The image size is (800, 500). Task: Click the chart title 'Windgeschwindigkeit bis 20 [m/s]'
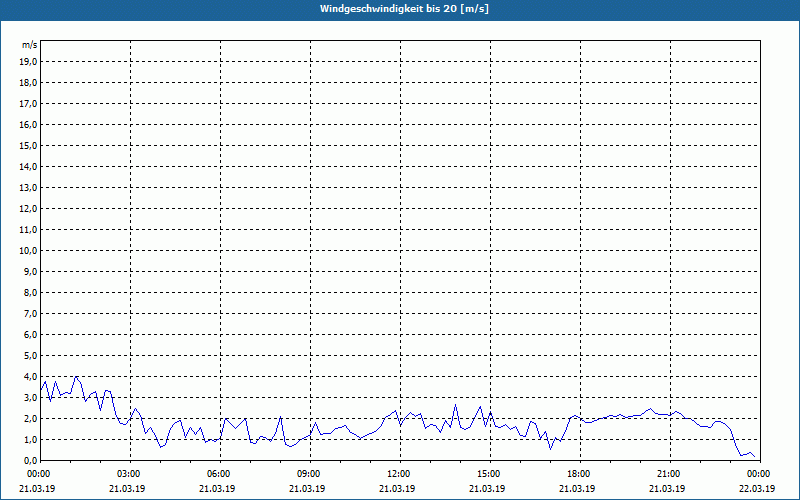coord(404,9)
